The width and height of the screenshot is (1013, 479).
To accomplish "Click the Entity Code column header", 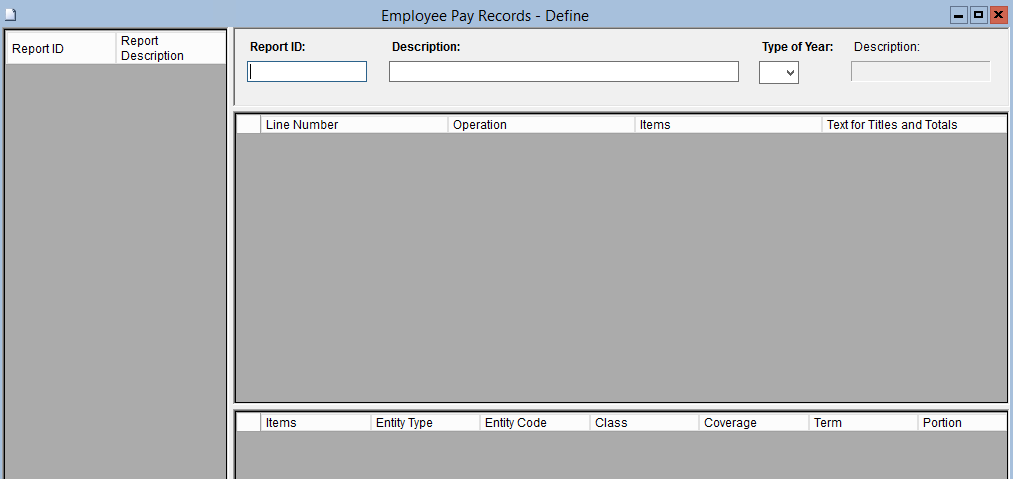I will tap(534, 423).
